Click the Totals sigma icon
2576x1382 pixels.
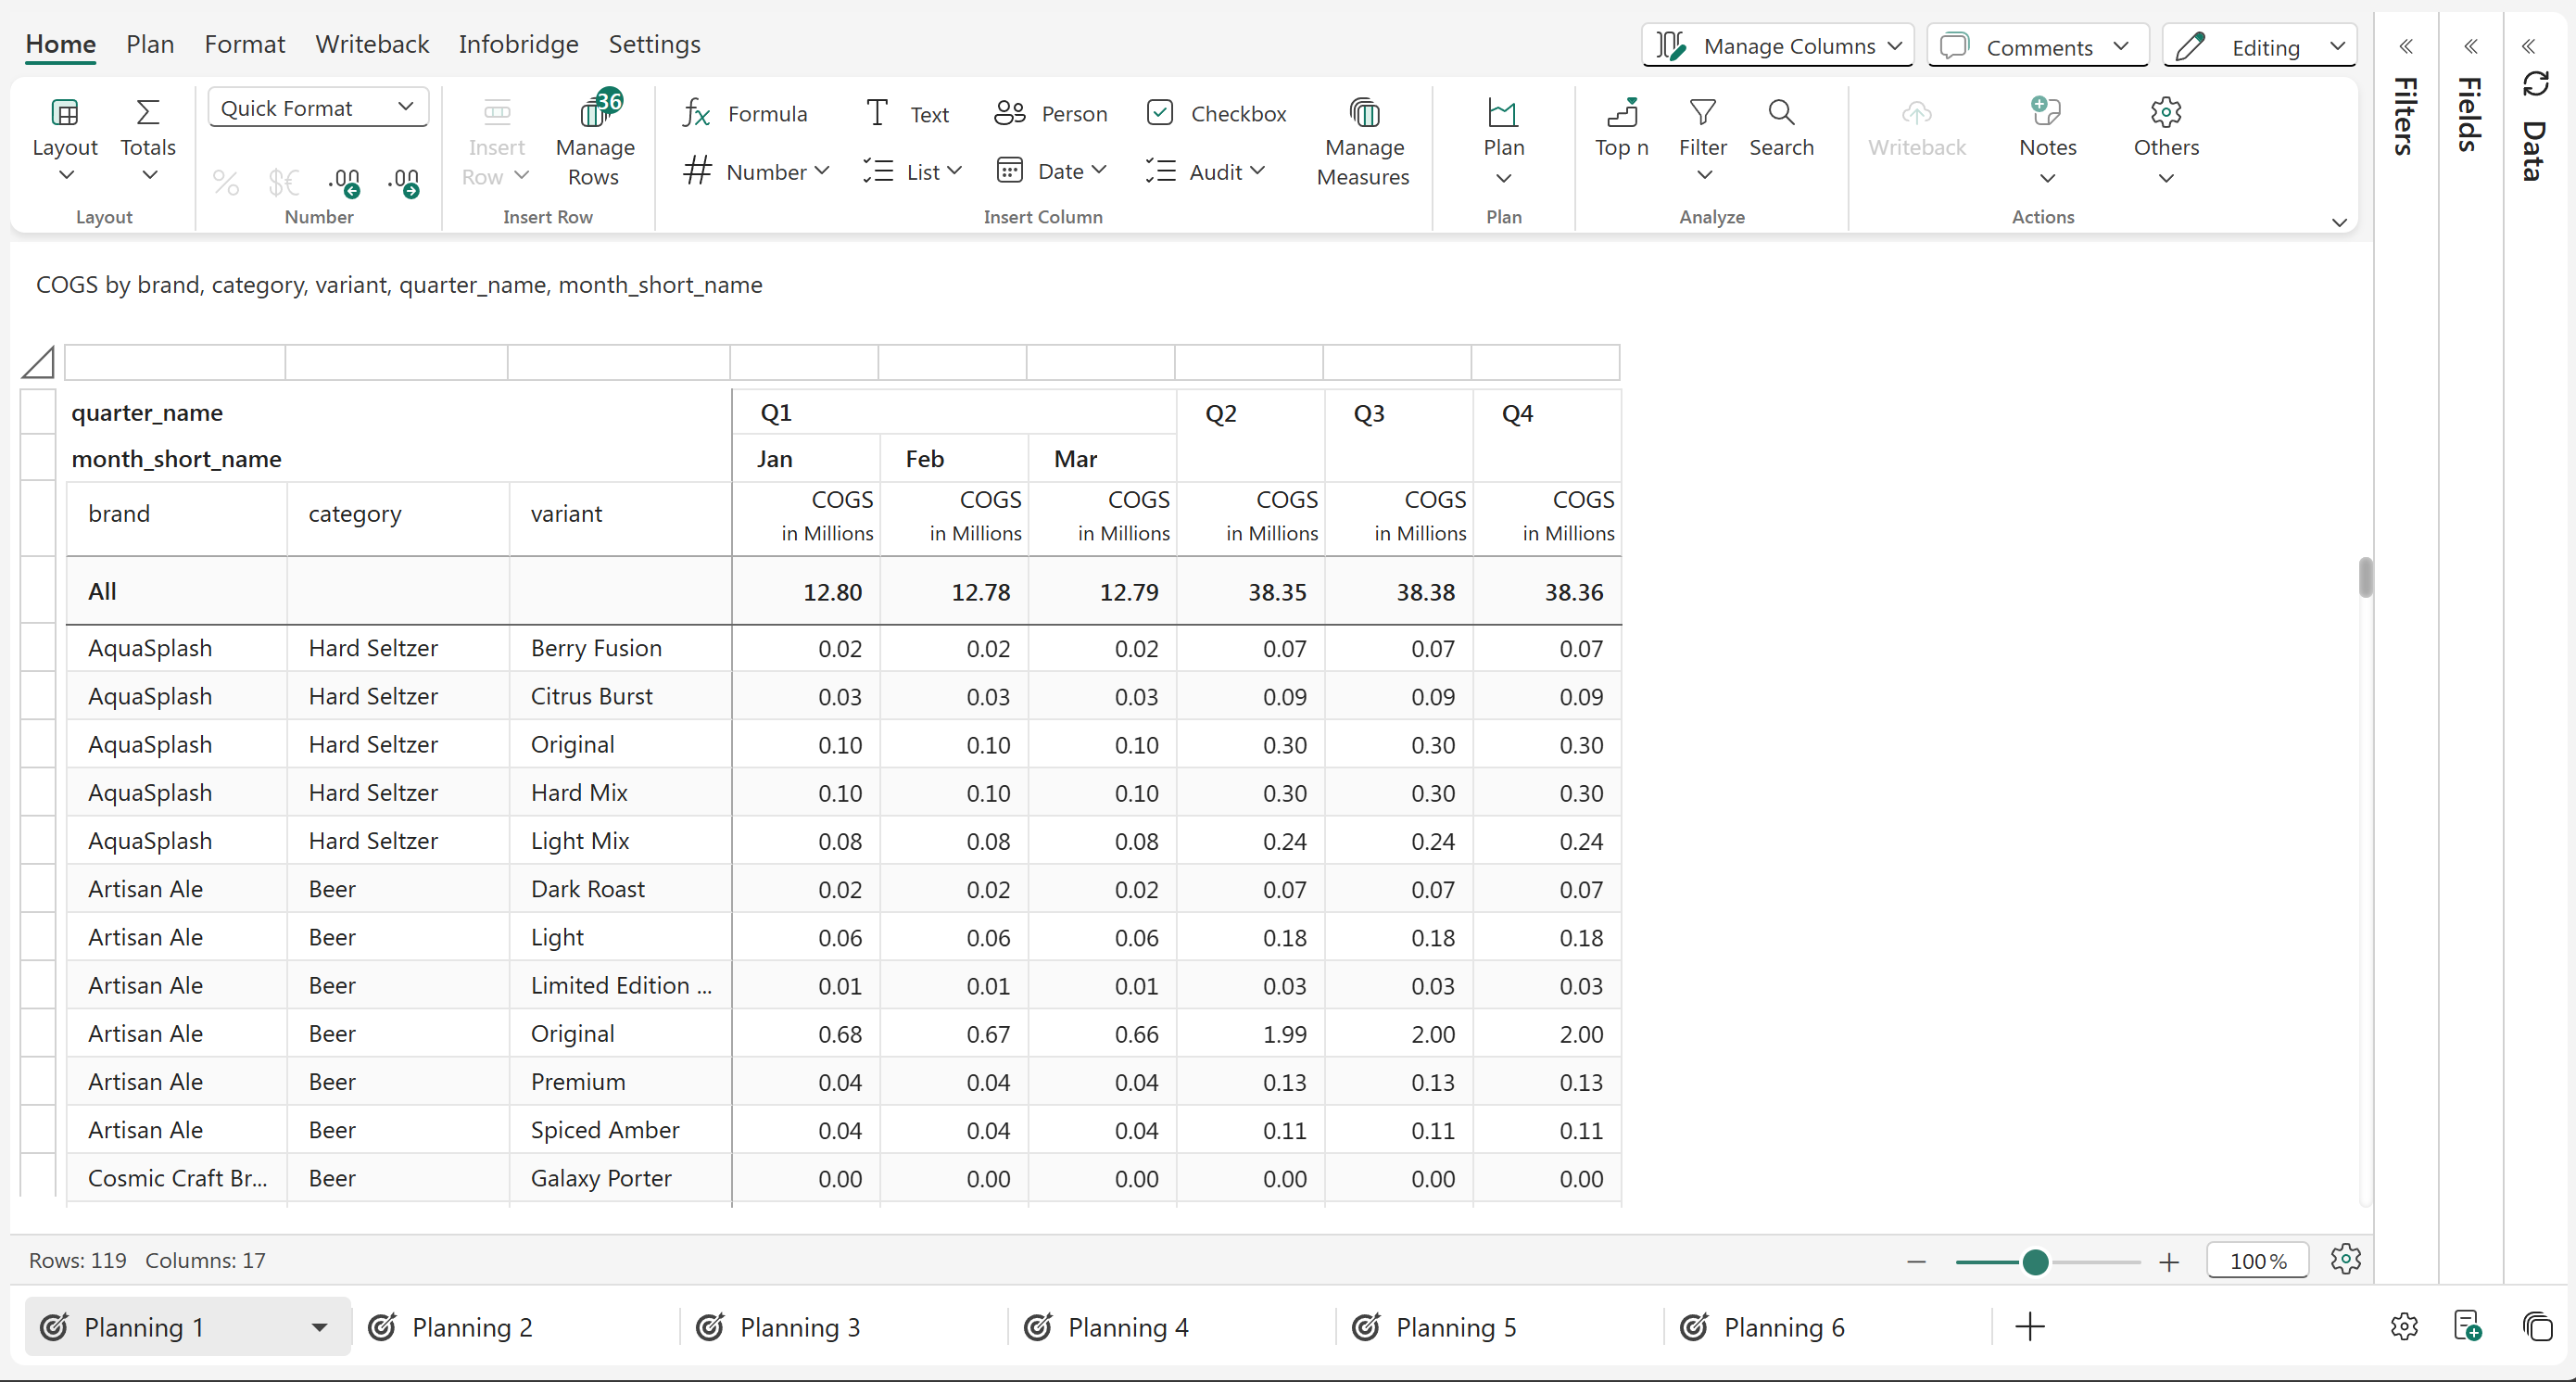(148, 113)
